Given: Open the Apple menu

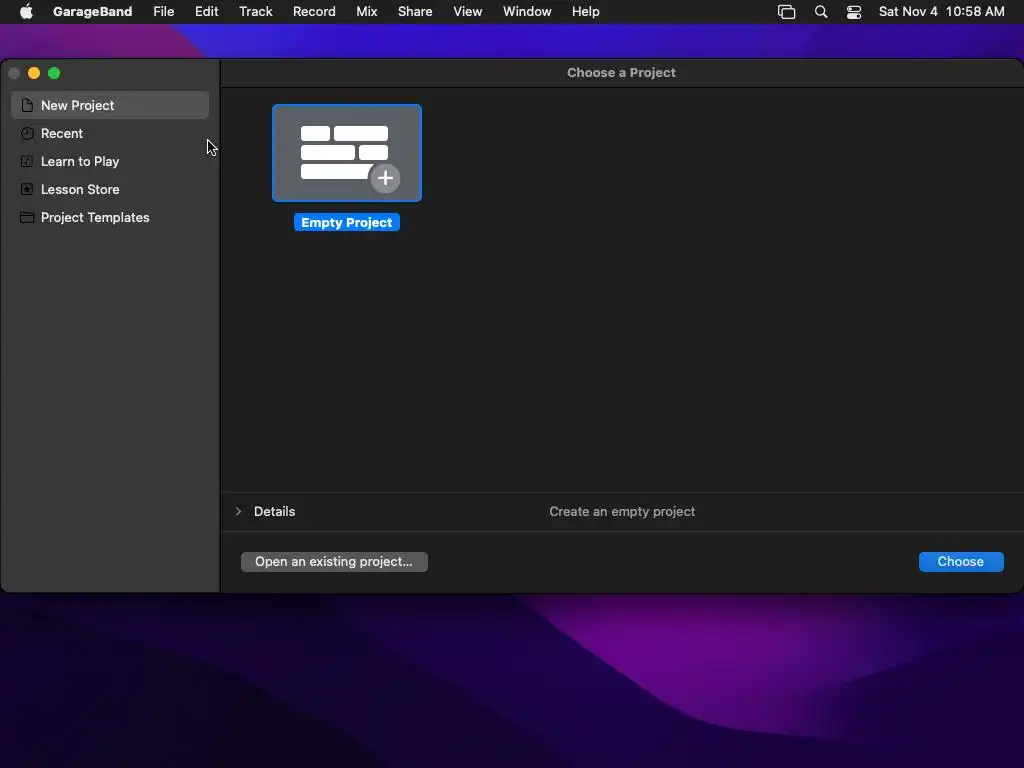Looking at the screenshot, I should [26, 12].
